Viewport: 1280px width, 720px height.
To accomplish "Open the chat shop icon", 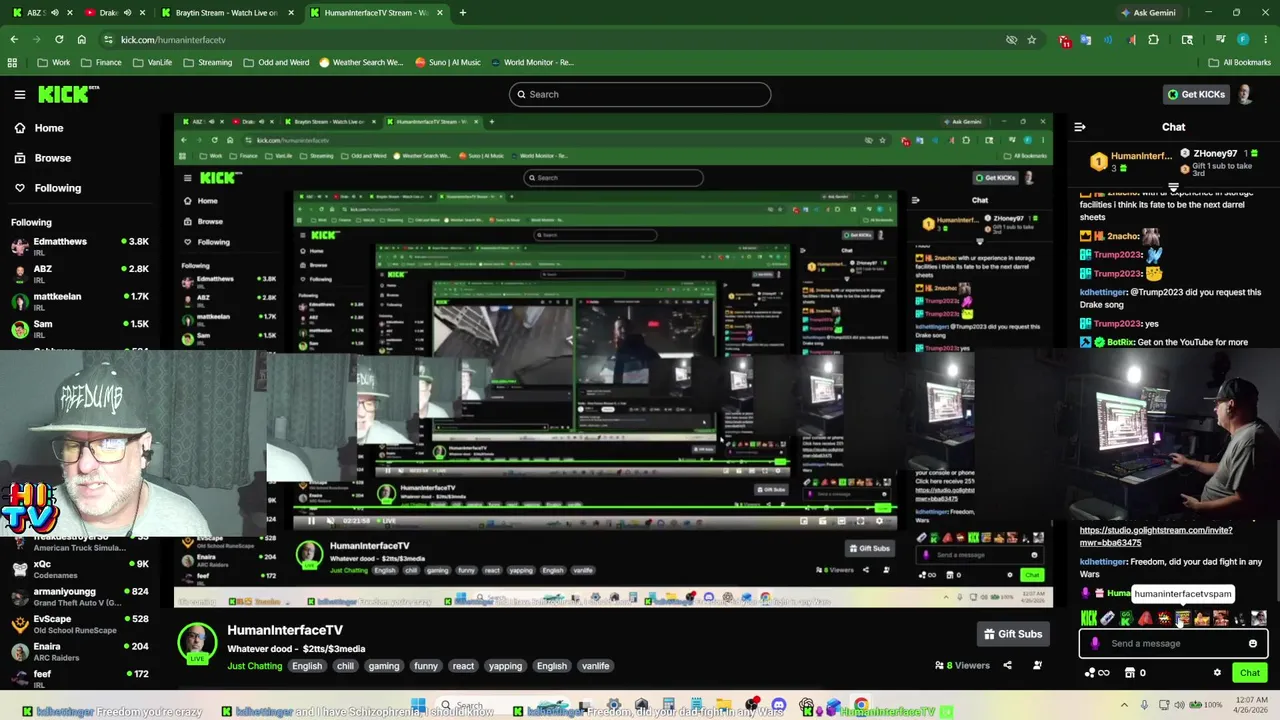I will [x=1130, y=673].
